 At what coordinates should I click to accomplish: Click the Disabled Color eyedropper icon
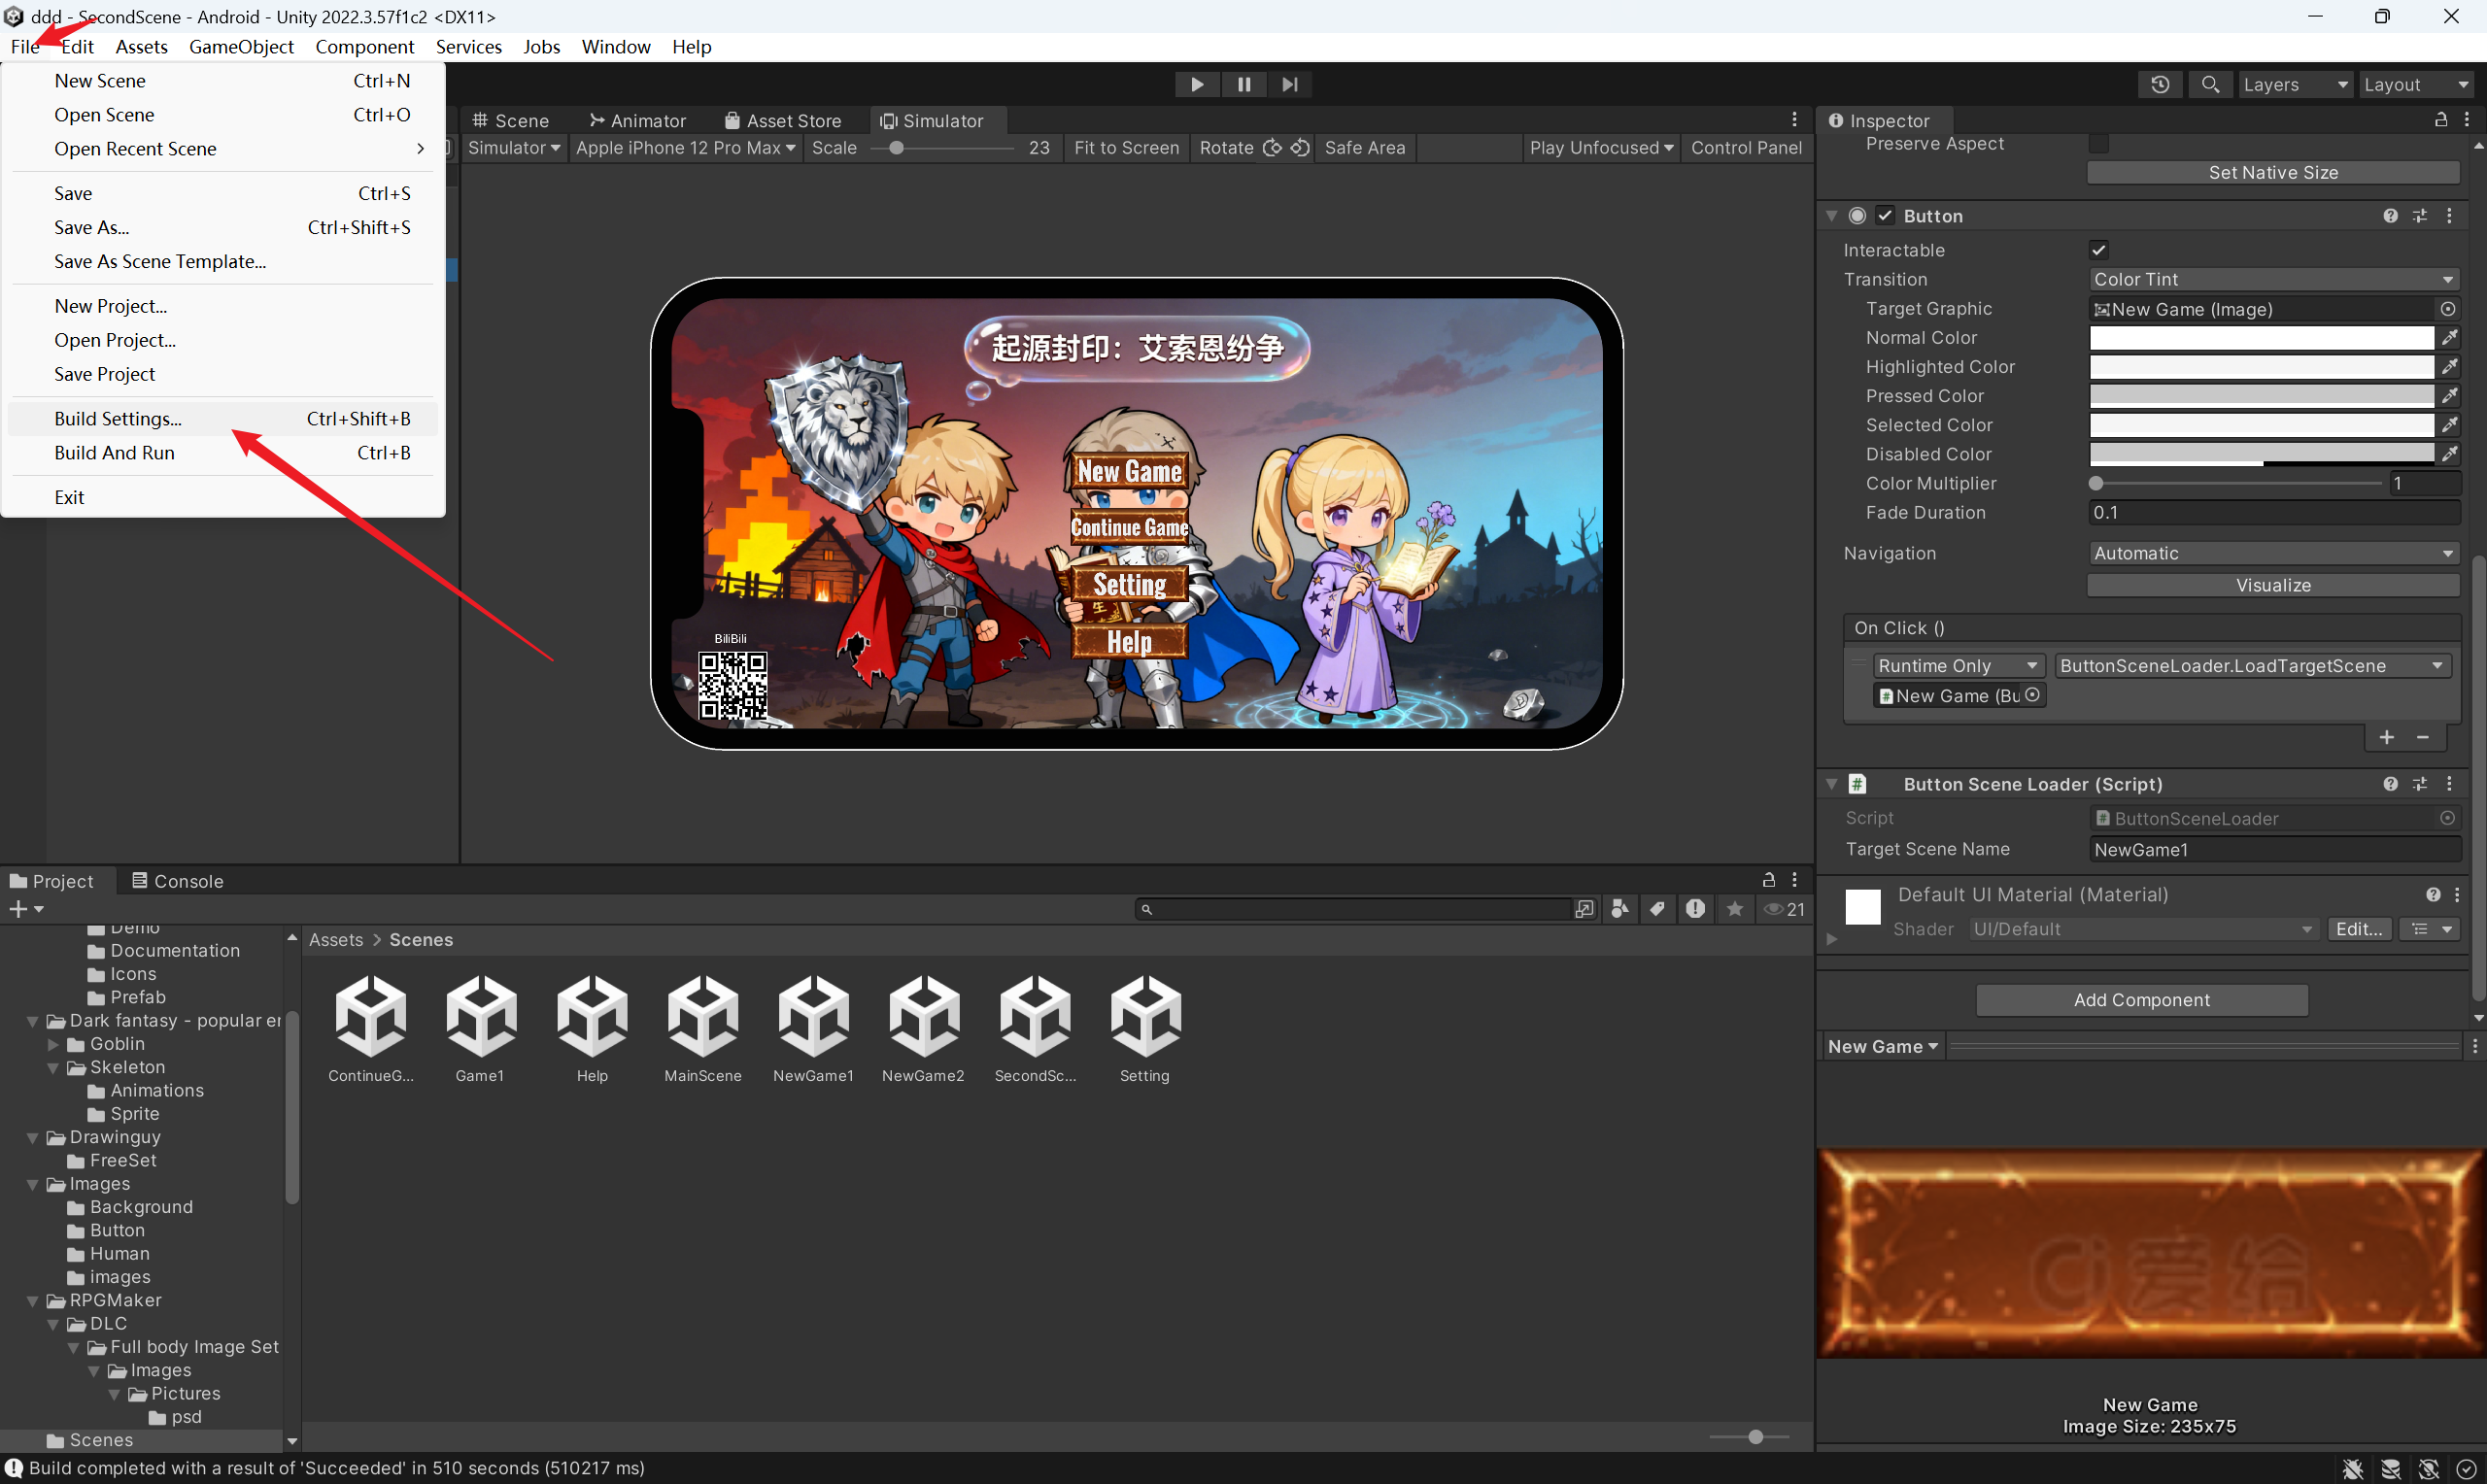(2450, 454)
